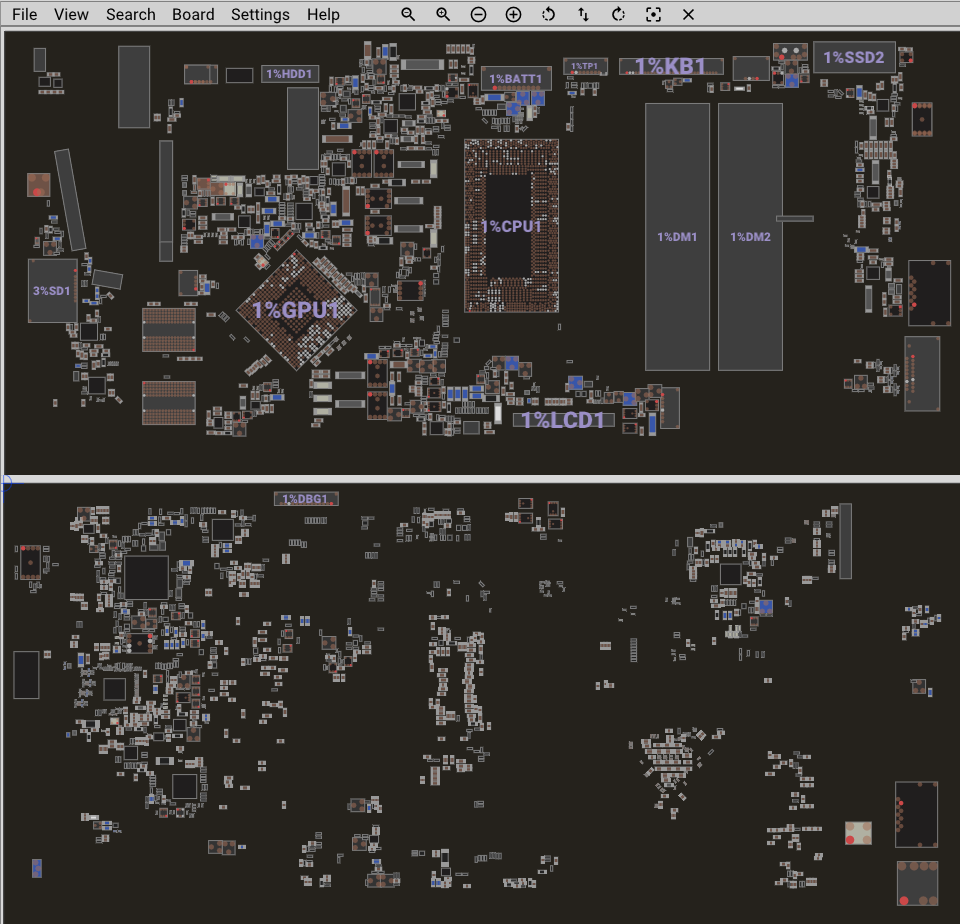Screen dimensions: 960x924
Task: Click the X icon in toolbar
Action: 688,14
